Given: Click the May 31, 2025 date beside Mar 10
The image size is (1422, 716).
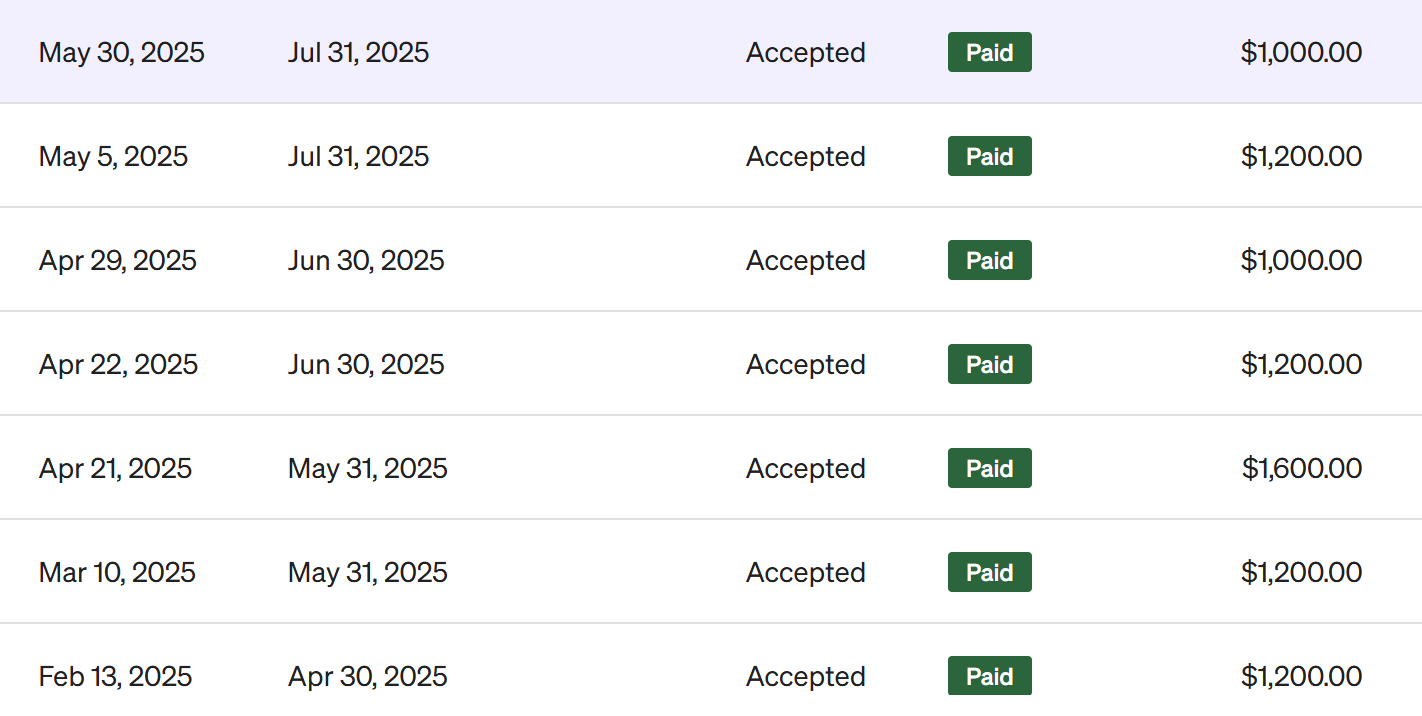Looking at the screenshot, I should [367, 572].
